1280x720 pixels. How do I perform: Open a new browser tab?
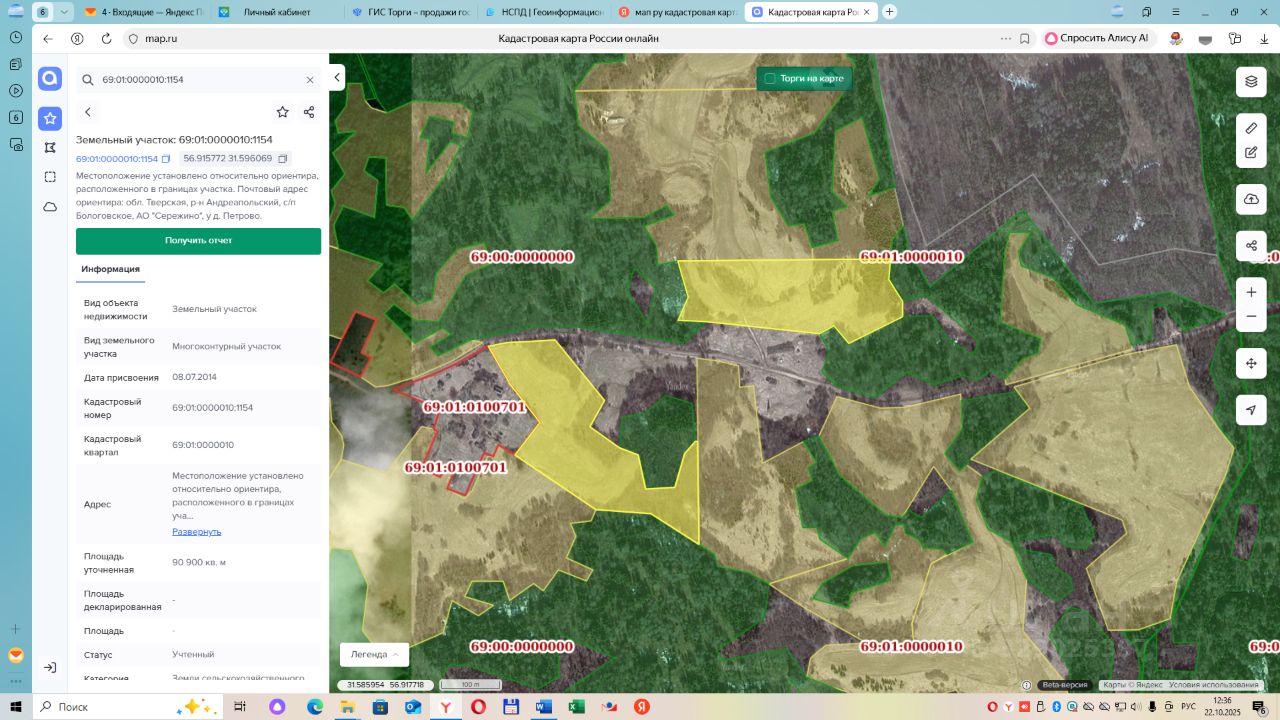[x=890, y=12]
